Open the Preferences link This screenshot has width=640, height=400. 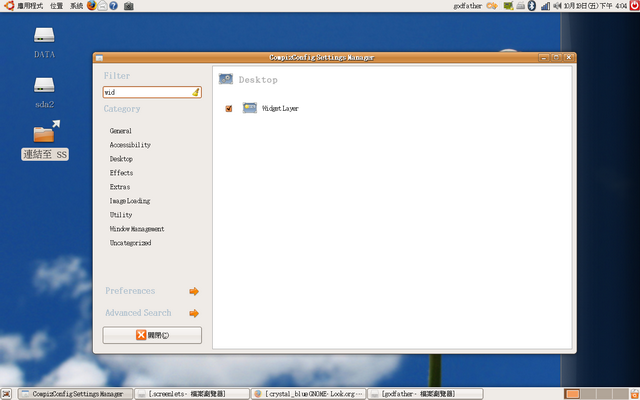click(130, 291)
